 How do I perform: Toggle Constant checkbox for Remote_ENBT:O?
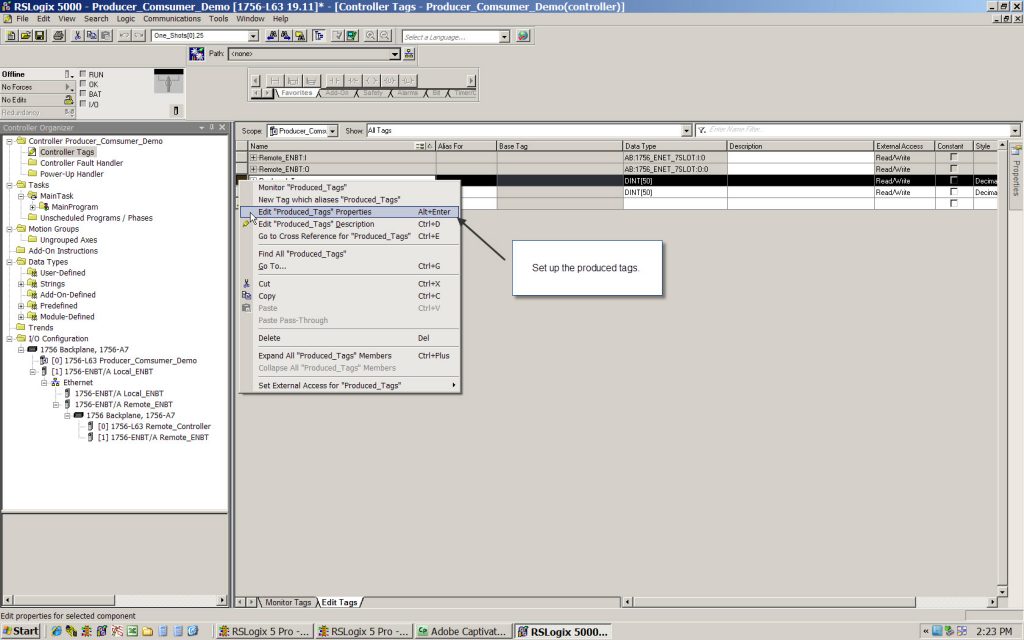(x=953, y=169)
